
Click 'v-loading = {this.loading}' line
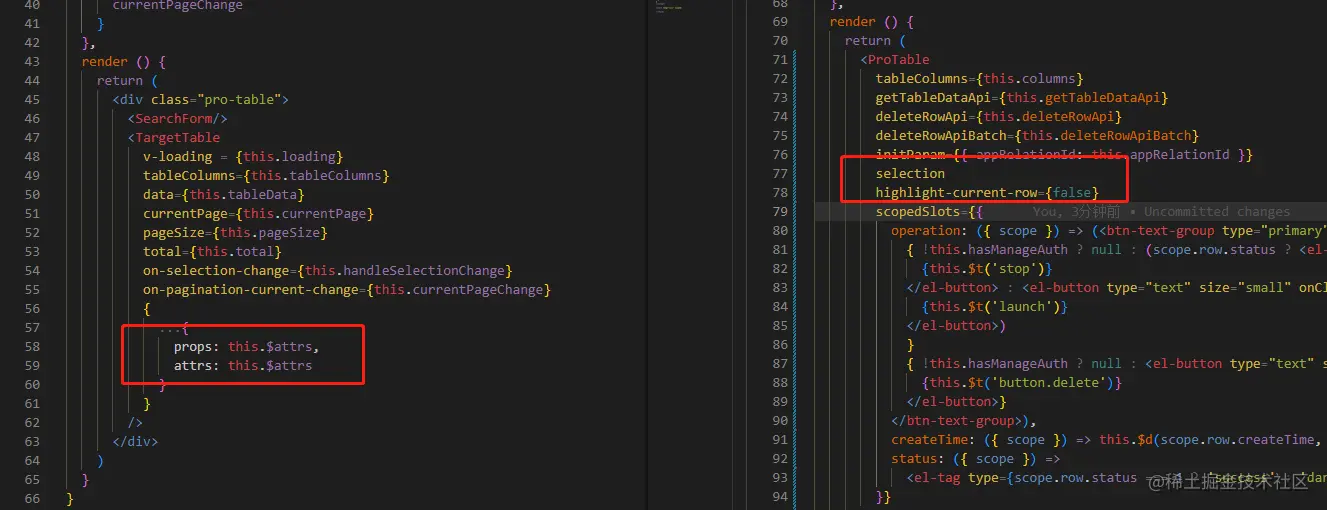243,156
